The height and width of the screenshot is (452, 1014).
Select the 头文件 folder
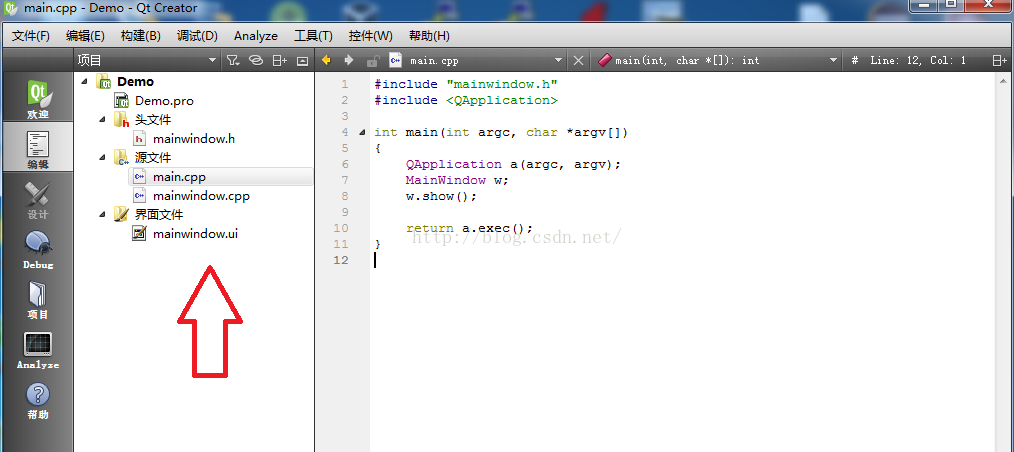(x=153, y=120)
